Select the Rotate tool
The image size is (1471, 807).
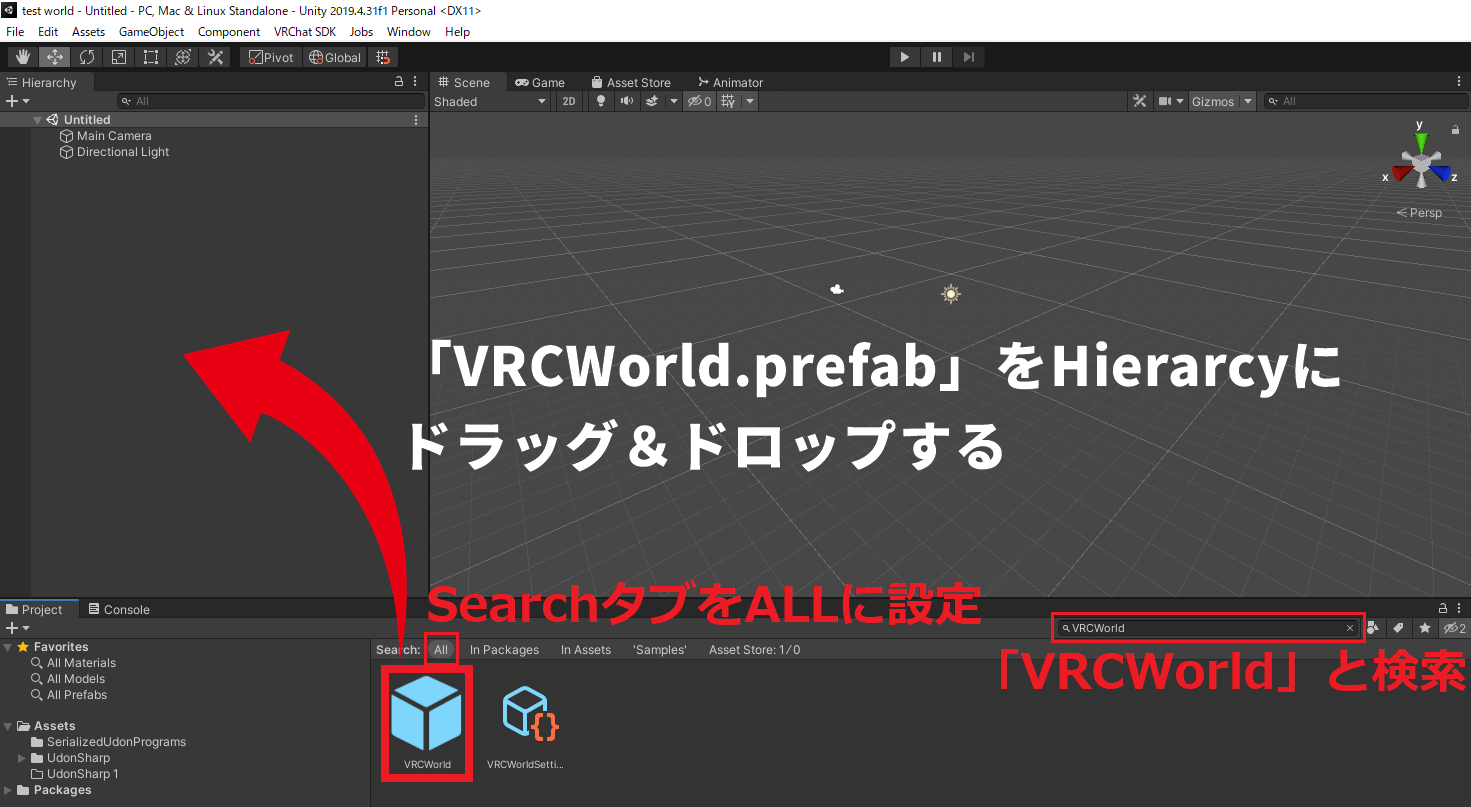click(86, 57)
